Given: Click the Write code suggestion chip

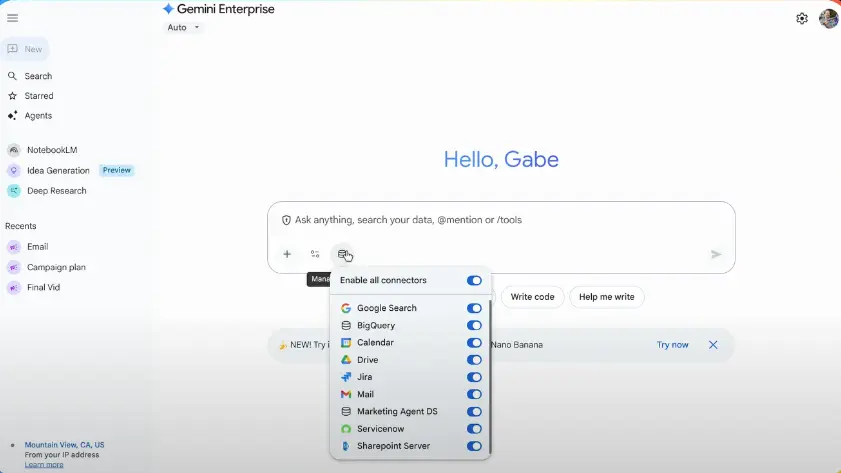Looking at the screenshot, I should coord(532,297).
